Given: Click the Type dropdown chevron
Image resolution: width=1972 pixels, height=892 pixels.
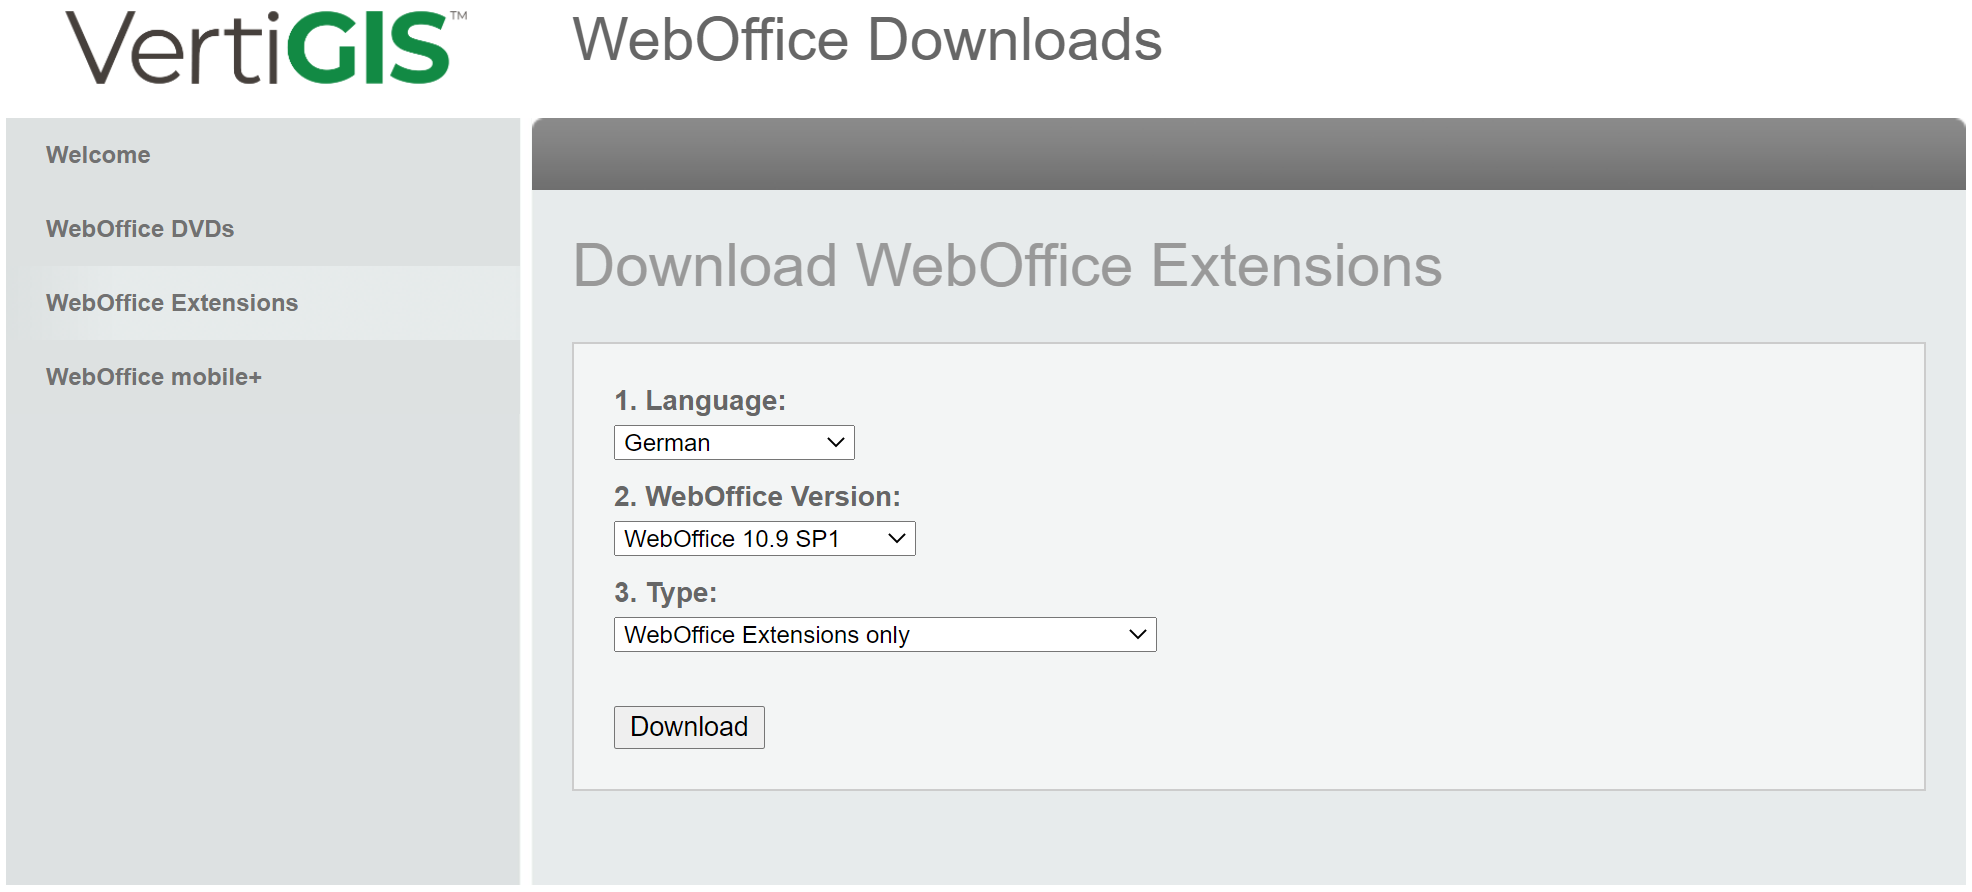Looking at the screenshot, I should point(1136,634).
